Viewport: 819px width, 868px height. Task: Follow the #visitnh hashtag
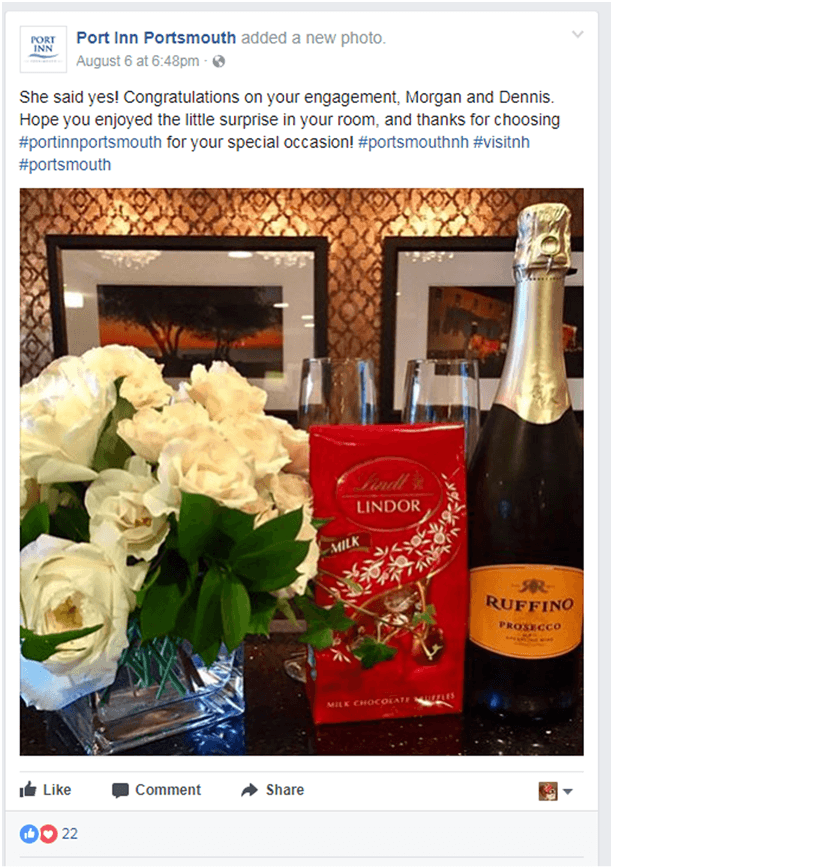pyautogui.click(x=501, y=142)
